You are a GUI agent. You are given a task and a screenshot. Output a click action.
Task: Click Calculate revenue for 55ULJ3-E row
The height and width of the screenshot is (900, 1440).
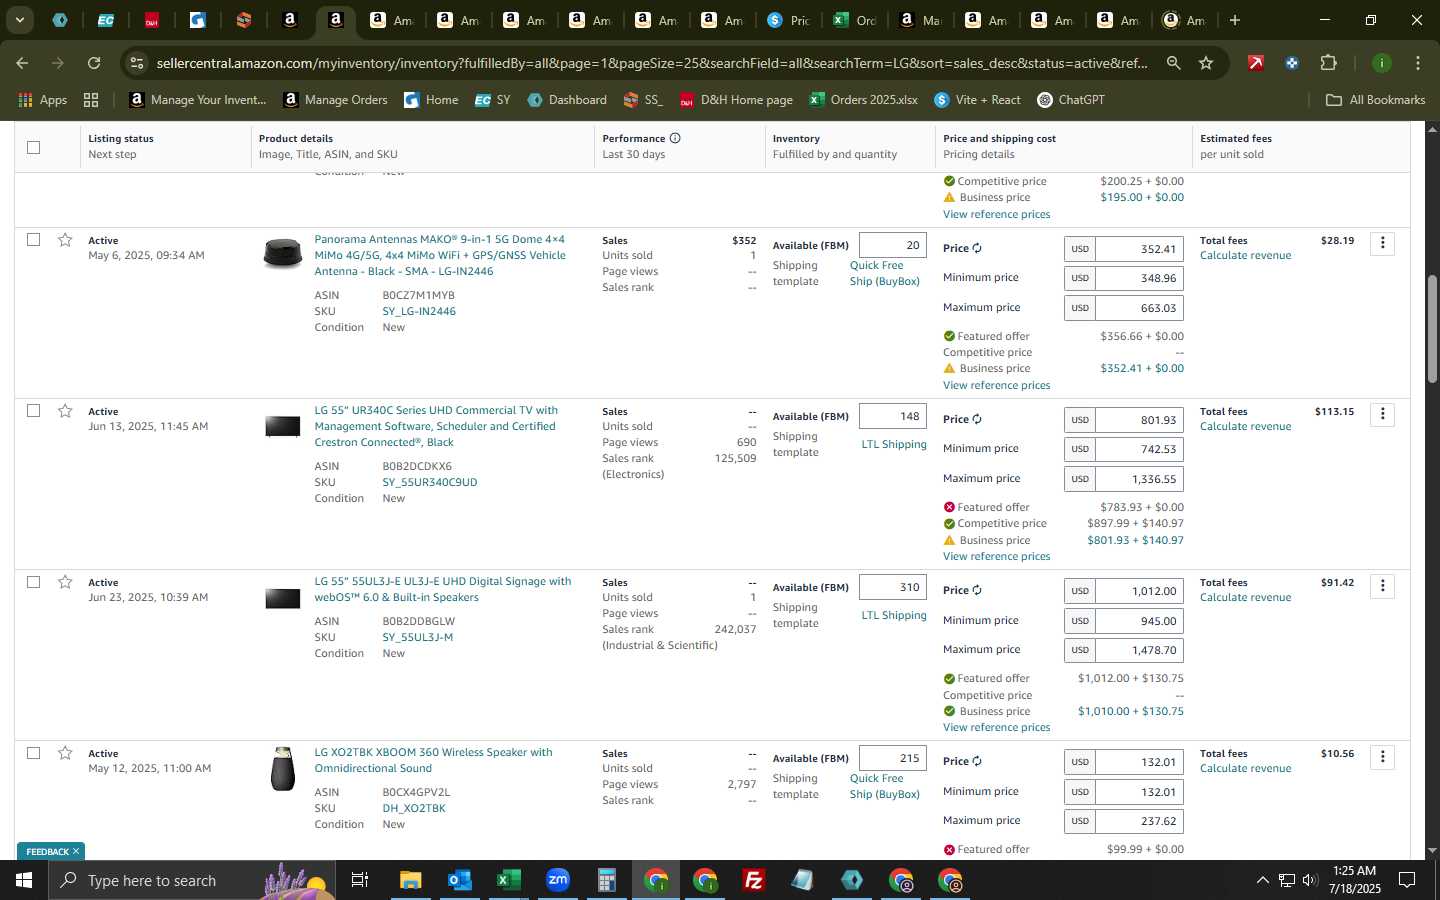(x=1245, y=597)
